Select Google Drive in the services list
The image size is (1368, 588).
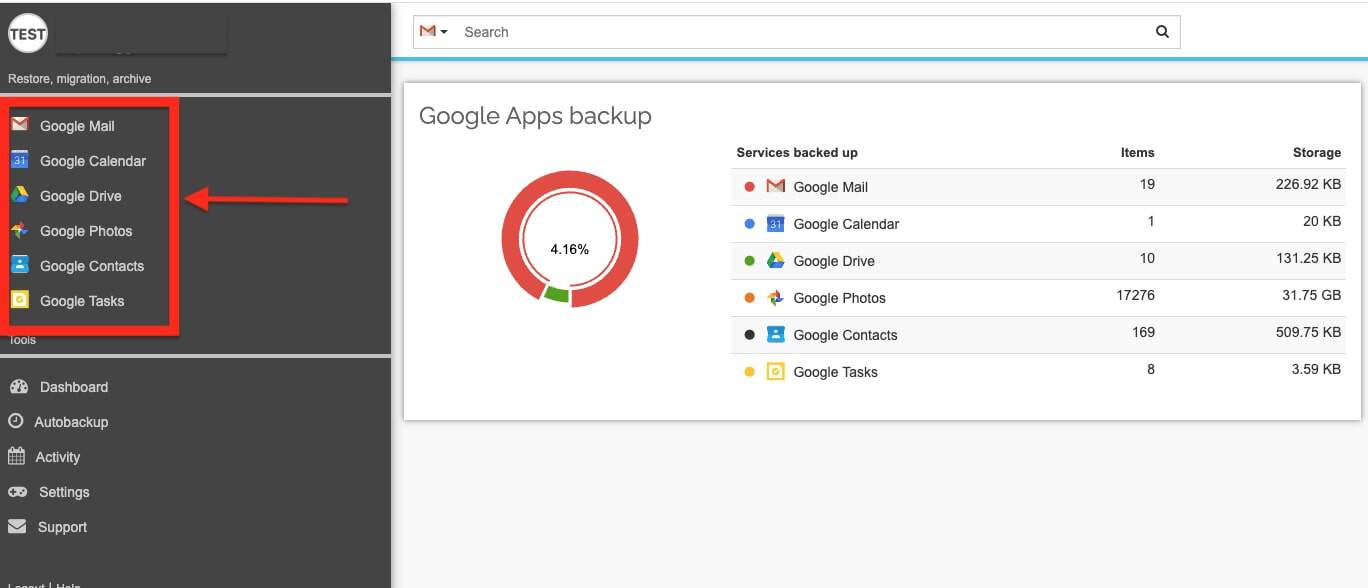tap(833, 261)
